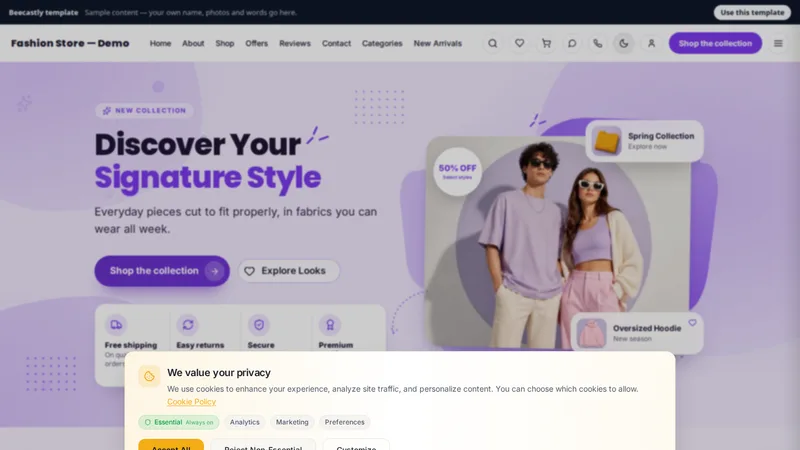Click header Shop the collection button

pyautogui.click(x=715, y=43)
